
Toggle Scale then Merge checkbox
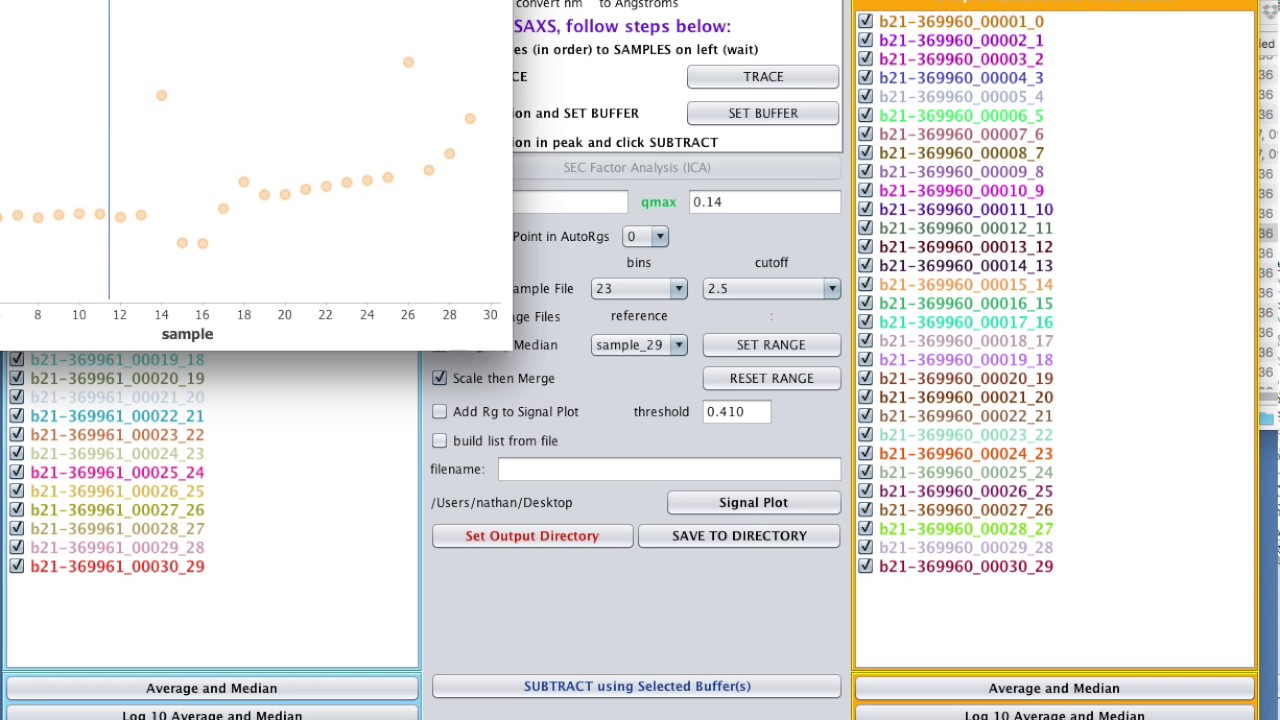[440, 378]
